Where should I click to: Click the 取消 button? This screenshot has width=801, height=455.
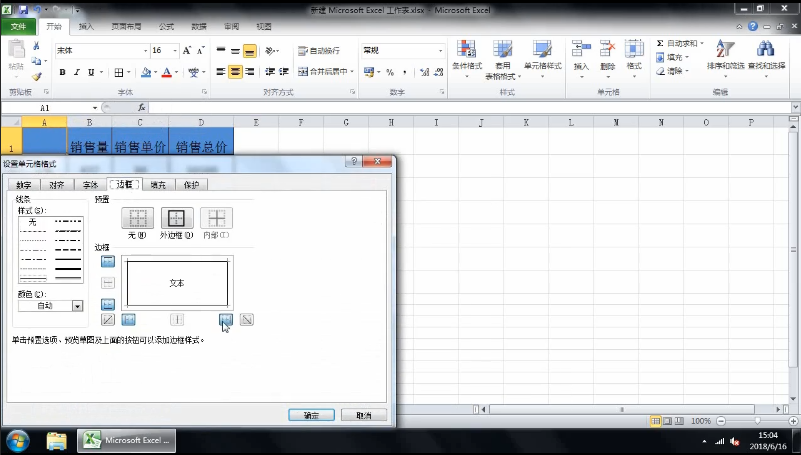pos(363,414)
